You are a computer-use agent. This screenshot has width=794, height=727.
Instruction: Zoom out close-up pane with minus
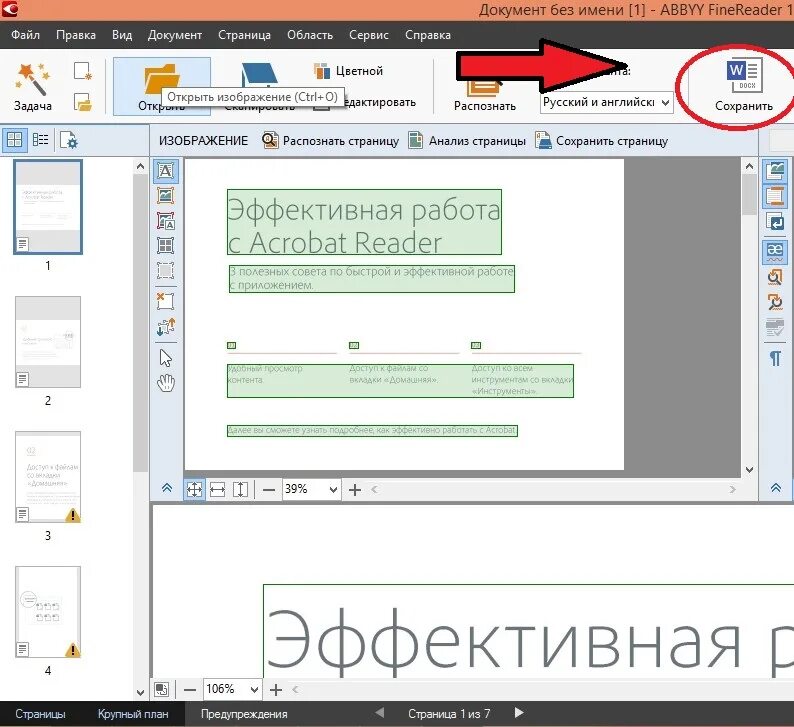189,690
